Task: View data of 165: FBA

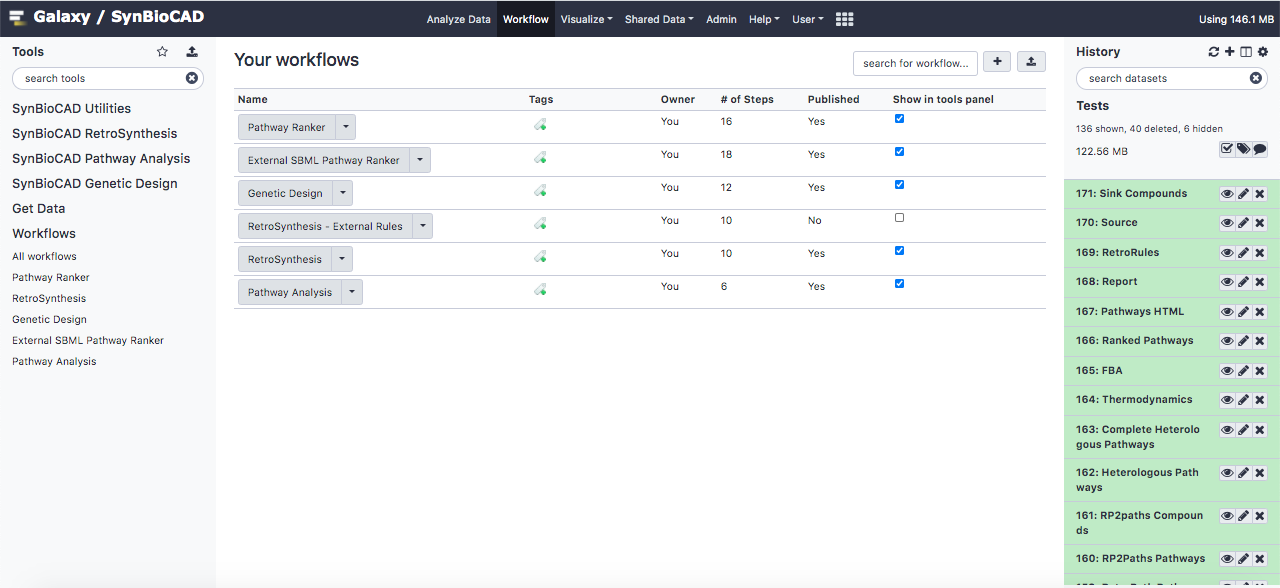Action: coord(1227,371)
